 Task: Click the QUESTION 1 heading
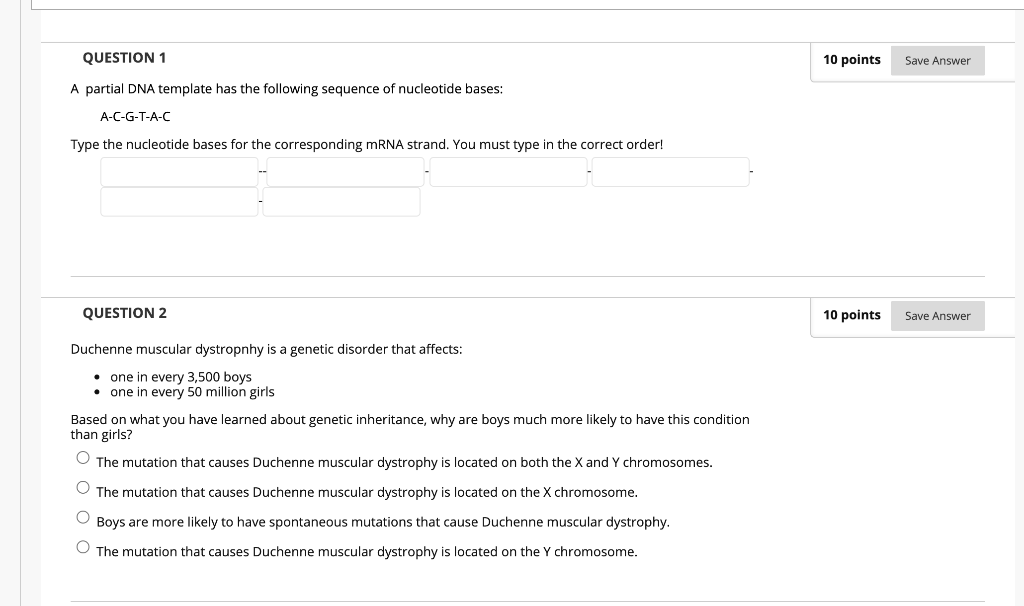[x=124, y=57]
